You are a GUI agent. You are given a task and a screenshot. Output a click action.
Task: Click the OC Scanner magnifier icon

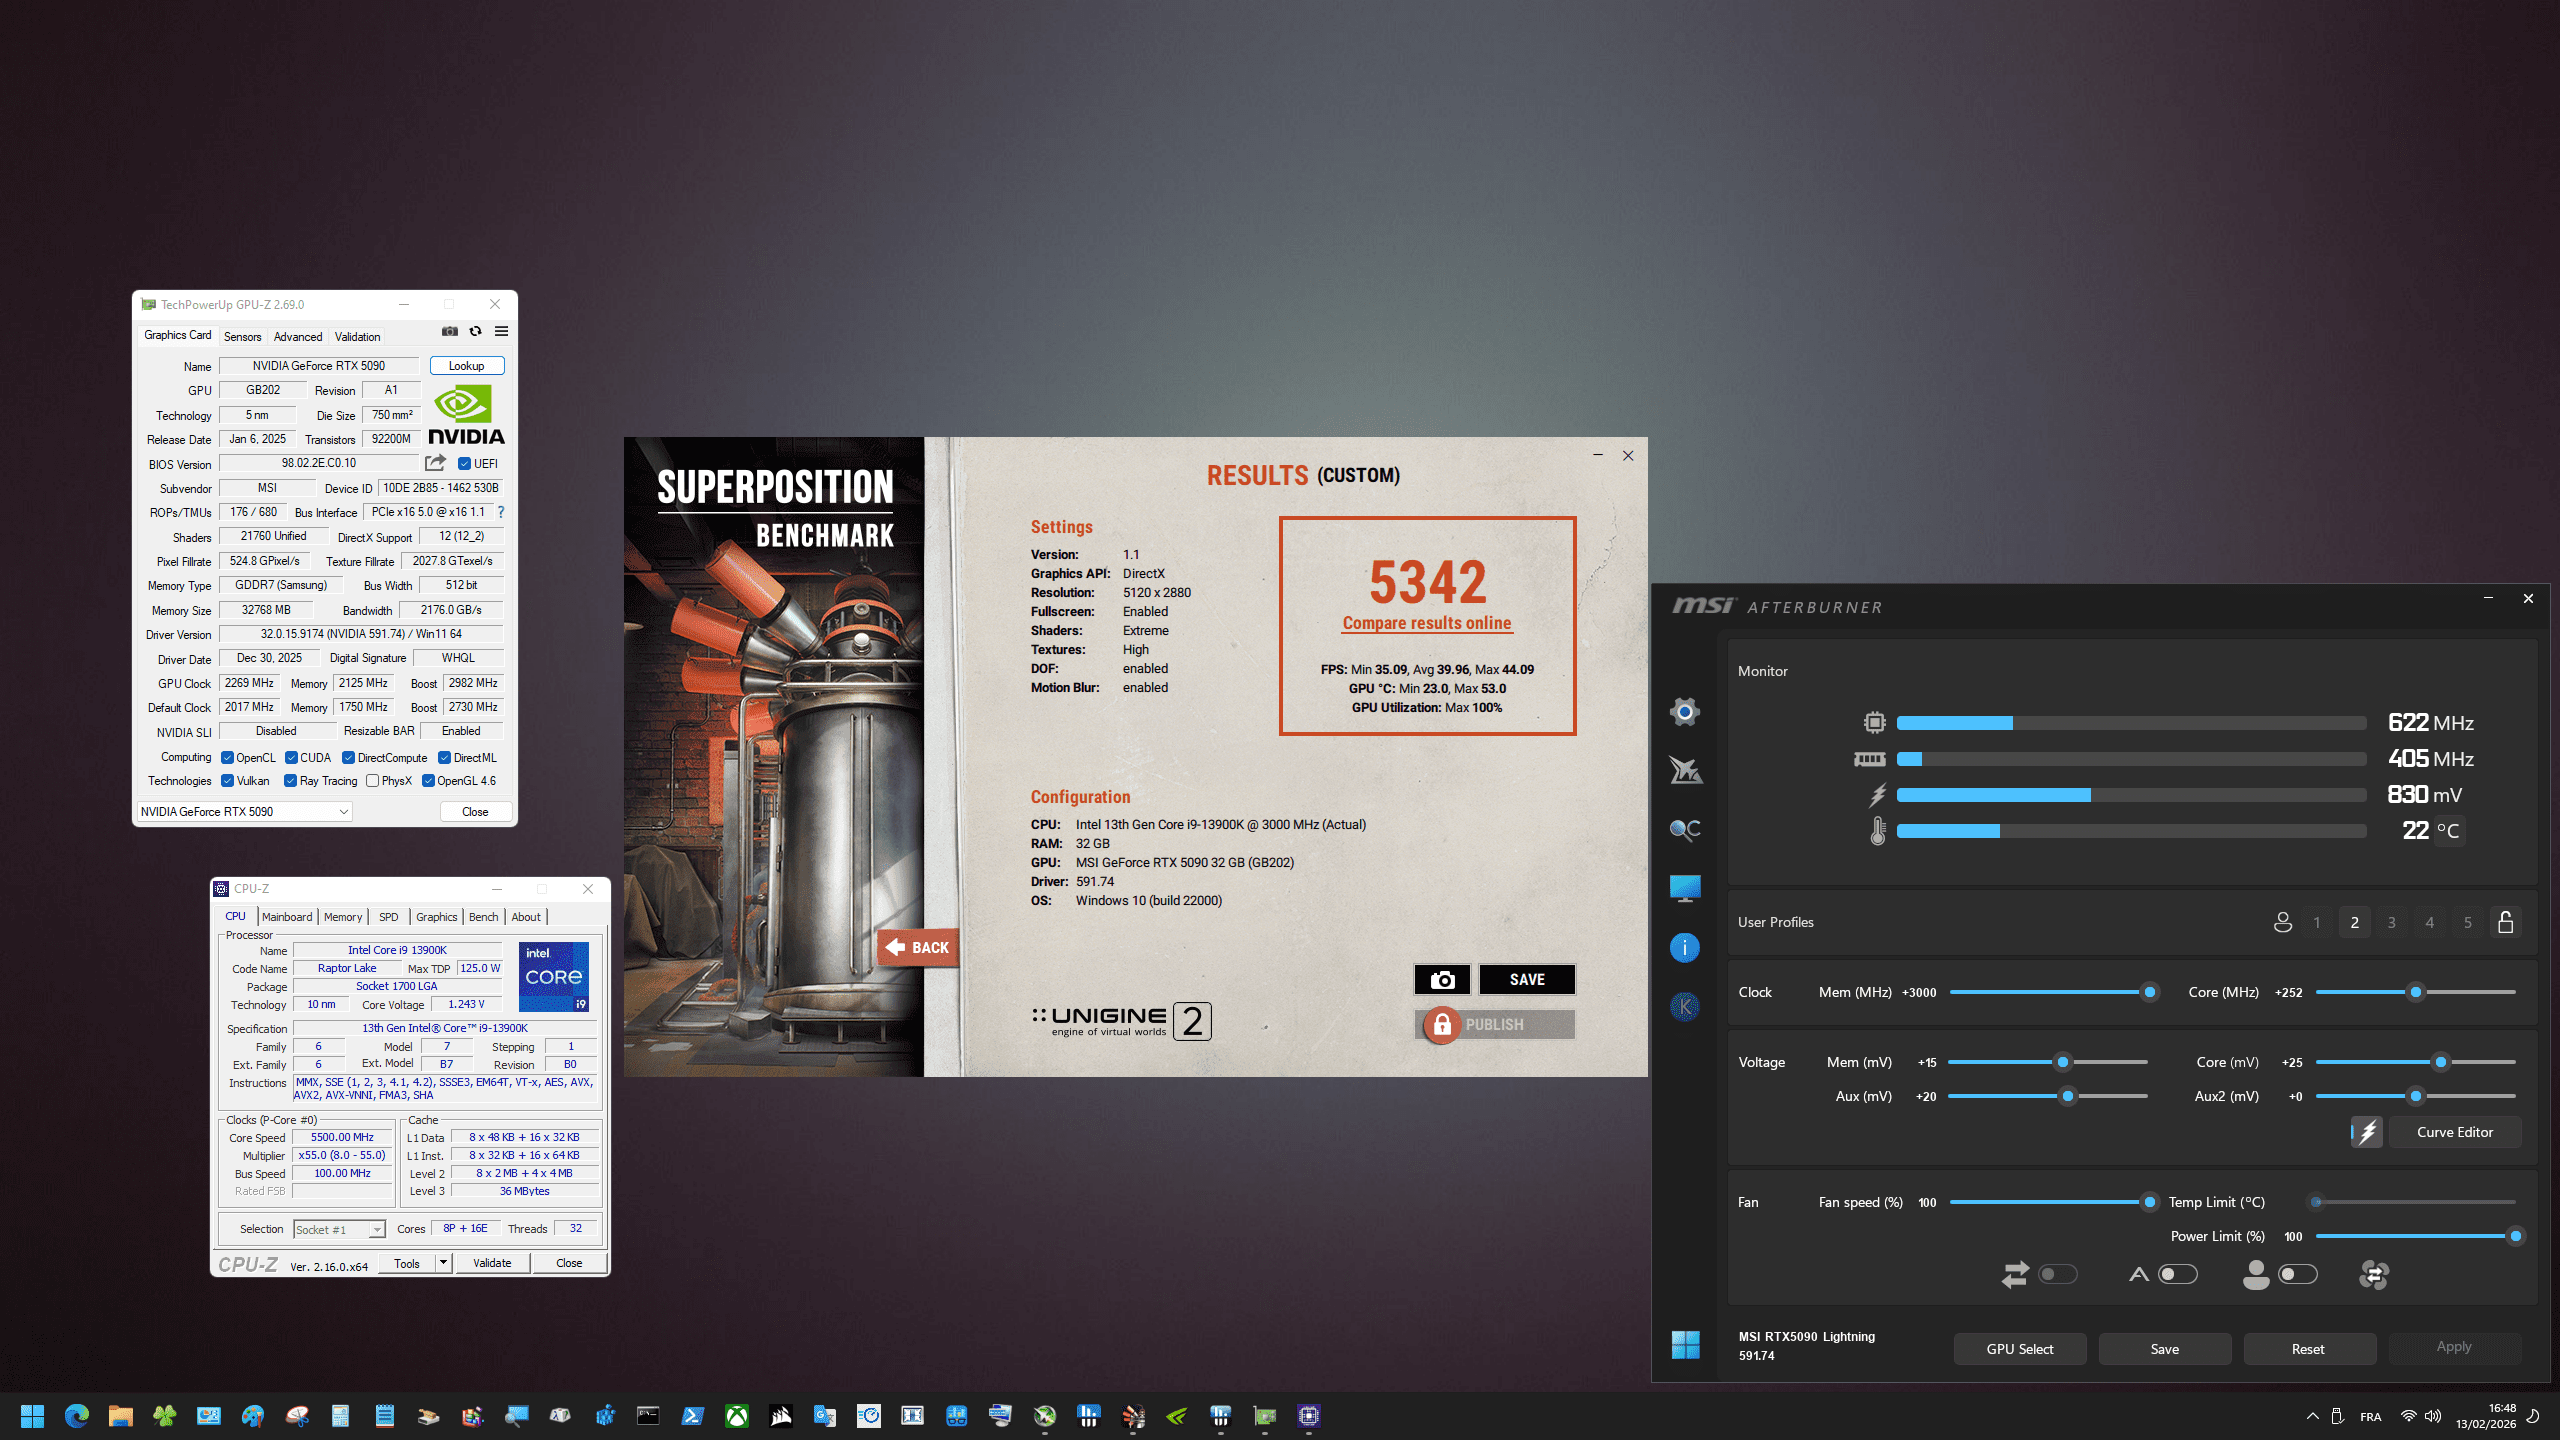pos(1684,830)
